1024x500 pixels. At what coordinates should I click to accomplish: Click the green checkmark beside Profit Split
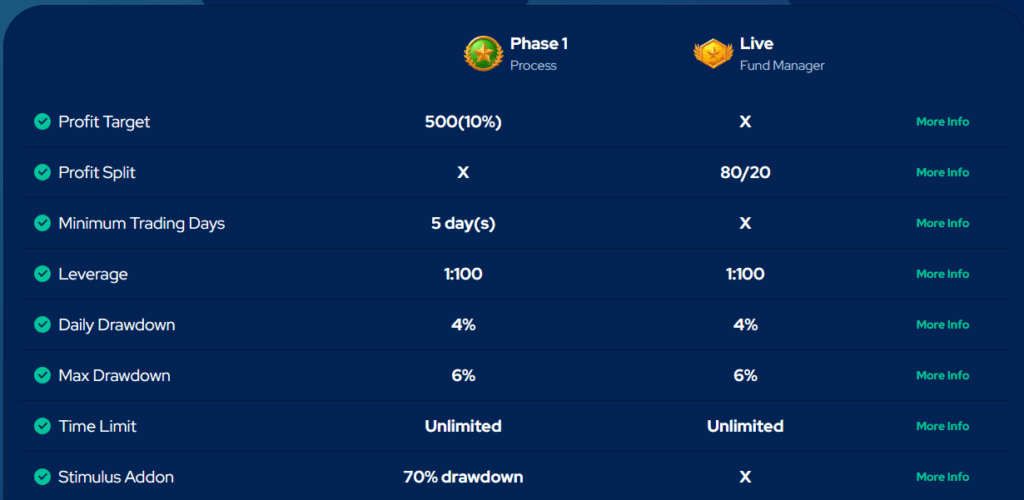tap(42, 172)
